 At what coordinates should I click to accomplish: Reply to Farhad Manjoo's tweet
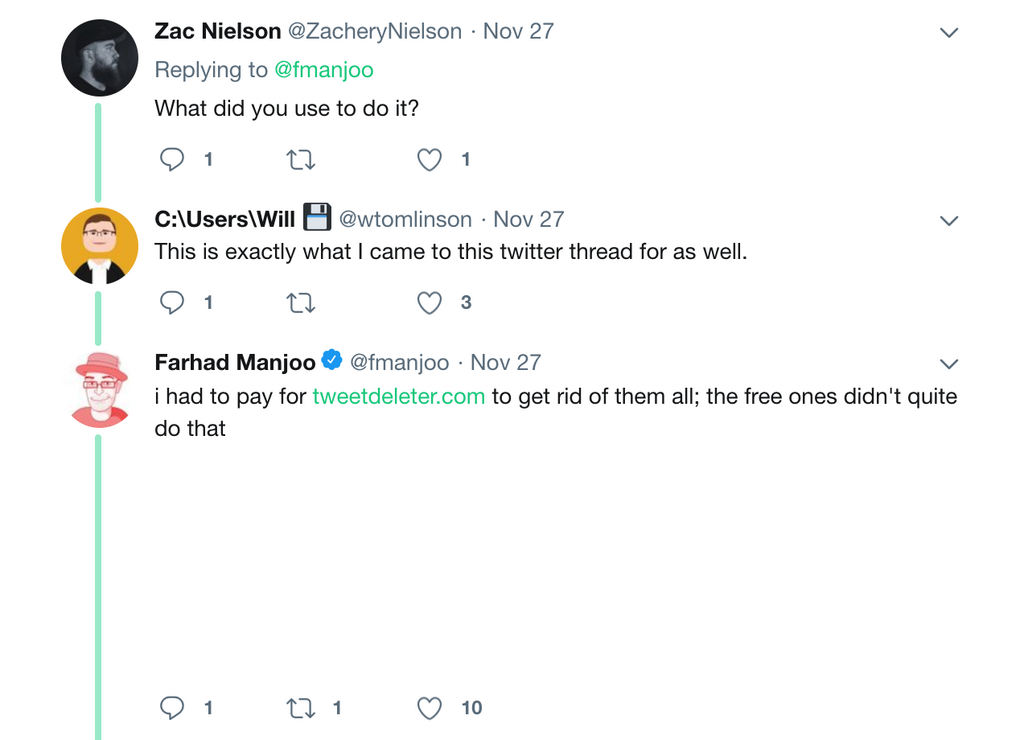(x=173, y=708)
